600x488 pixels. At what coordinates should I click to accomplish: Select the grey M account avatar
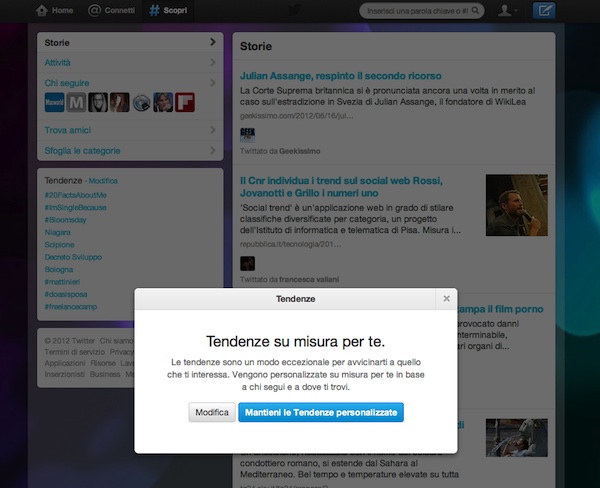tap(76, 102)
